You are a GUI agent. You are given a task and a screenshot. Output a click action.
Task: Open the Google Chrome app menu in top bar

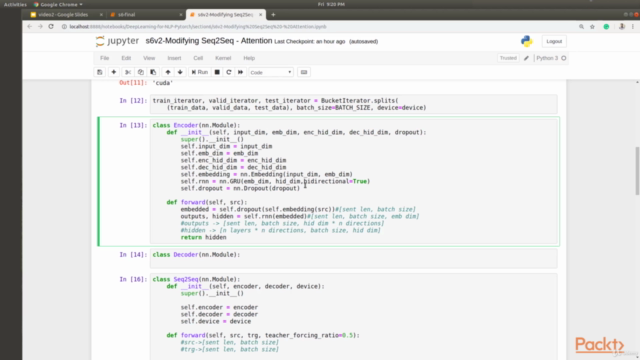(x=58, y=4)
